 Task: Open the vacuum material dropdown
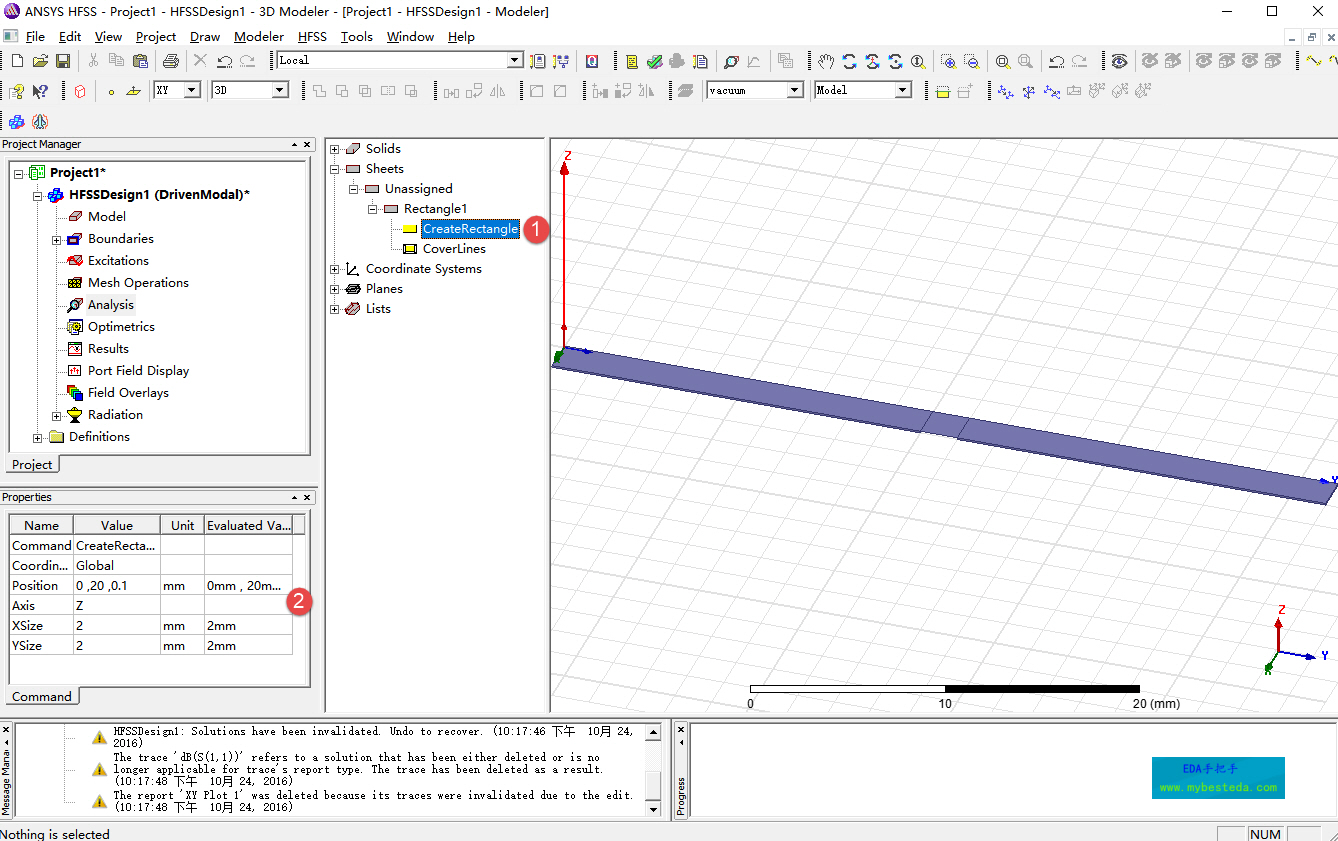795,90
